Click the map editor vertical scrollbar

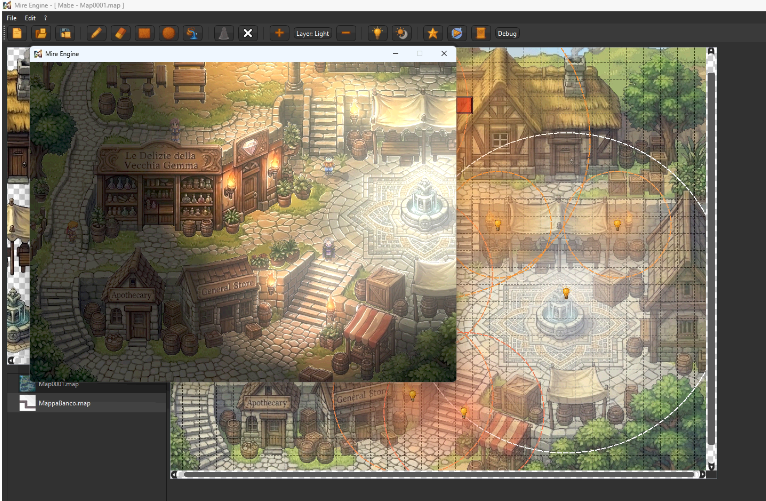coord(712,259)
